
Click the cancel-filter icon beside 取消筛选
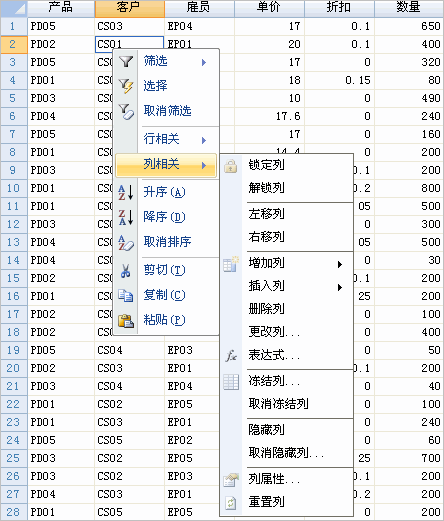[x=126, y=111]
